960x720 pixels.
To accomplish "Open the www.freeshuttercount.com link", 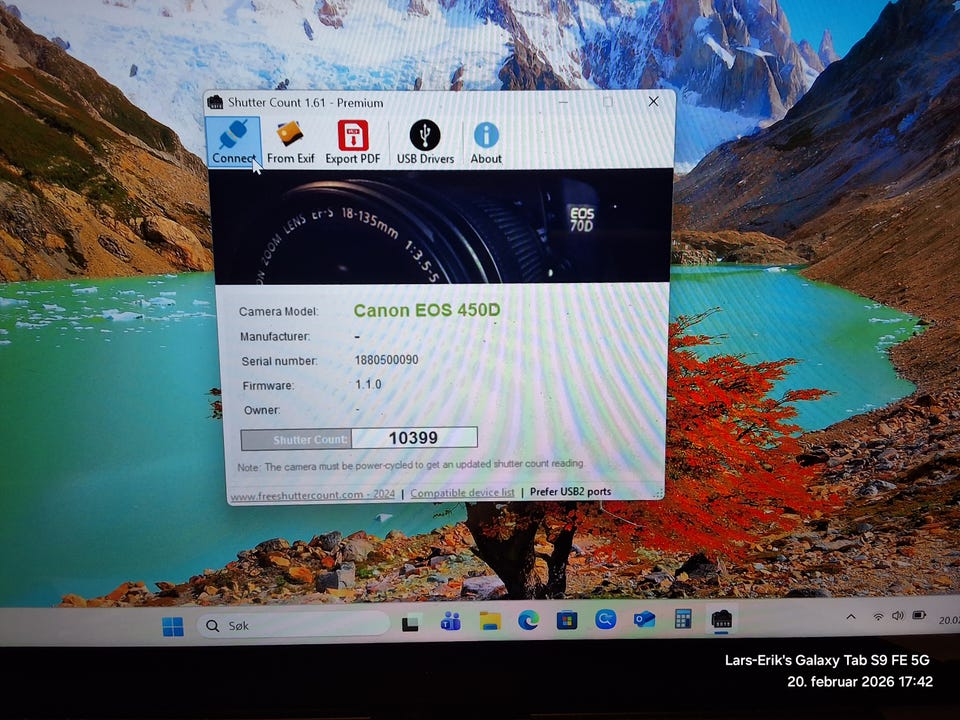I will [x=312, y=495].
